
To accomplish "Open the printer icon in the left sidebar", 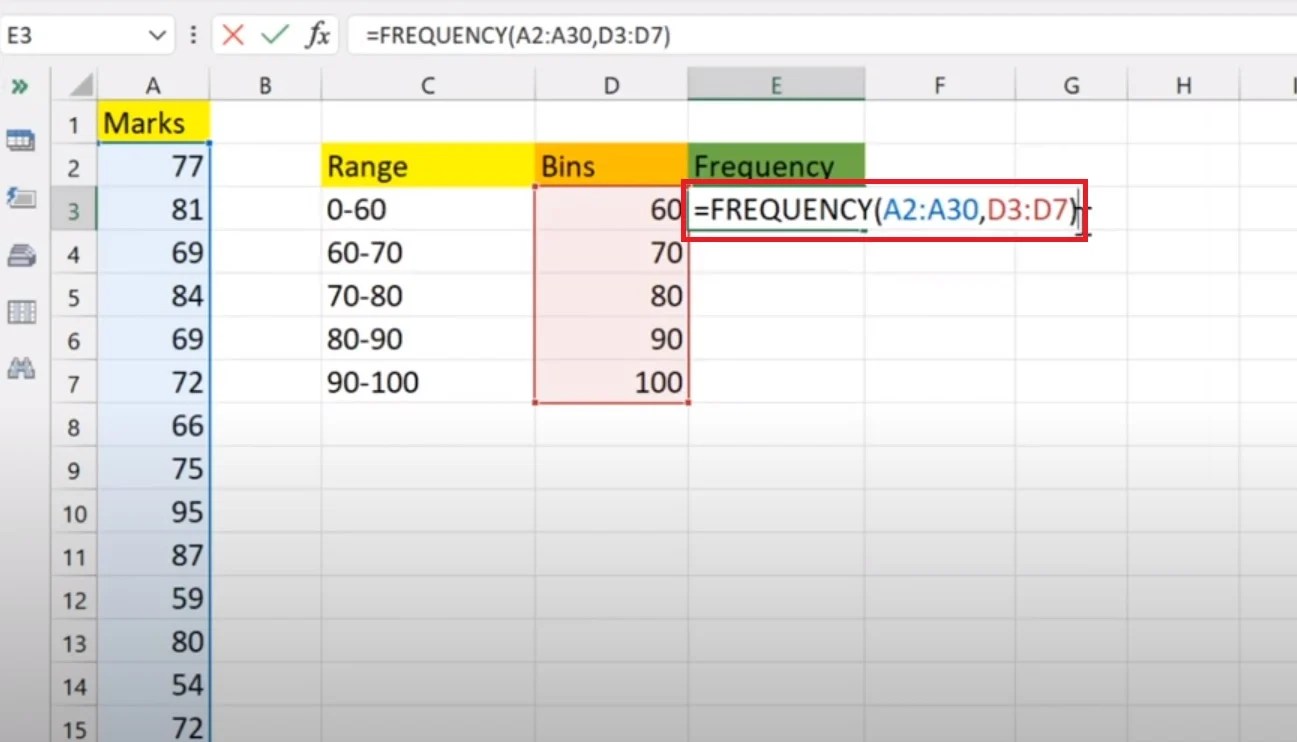I will tap(22, 255).
